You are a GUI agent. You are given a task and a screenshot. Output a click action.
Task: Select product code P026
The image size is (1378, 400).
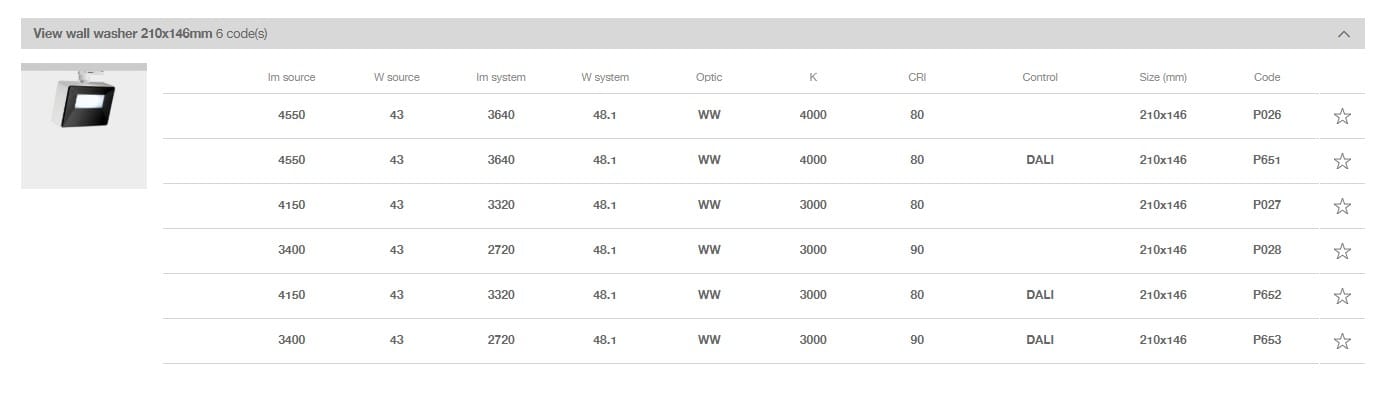pos(1266,115)
